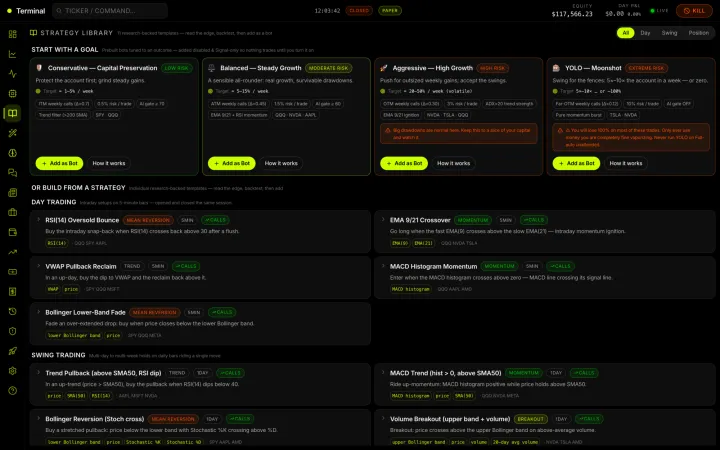This screenshot has height=450, width=720.
Task: Open the line chart icon in sidebar
Action: pos(12,54)
